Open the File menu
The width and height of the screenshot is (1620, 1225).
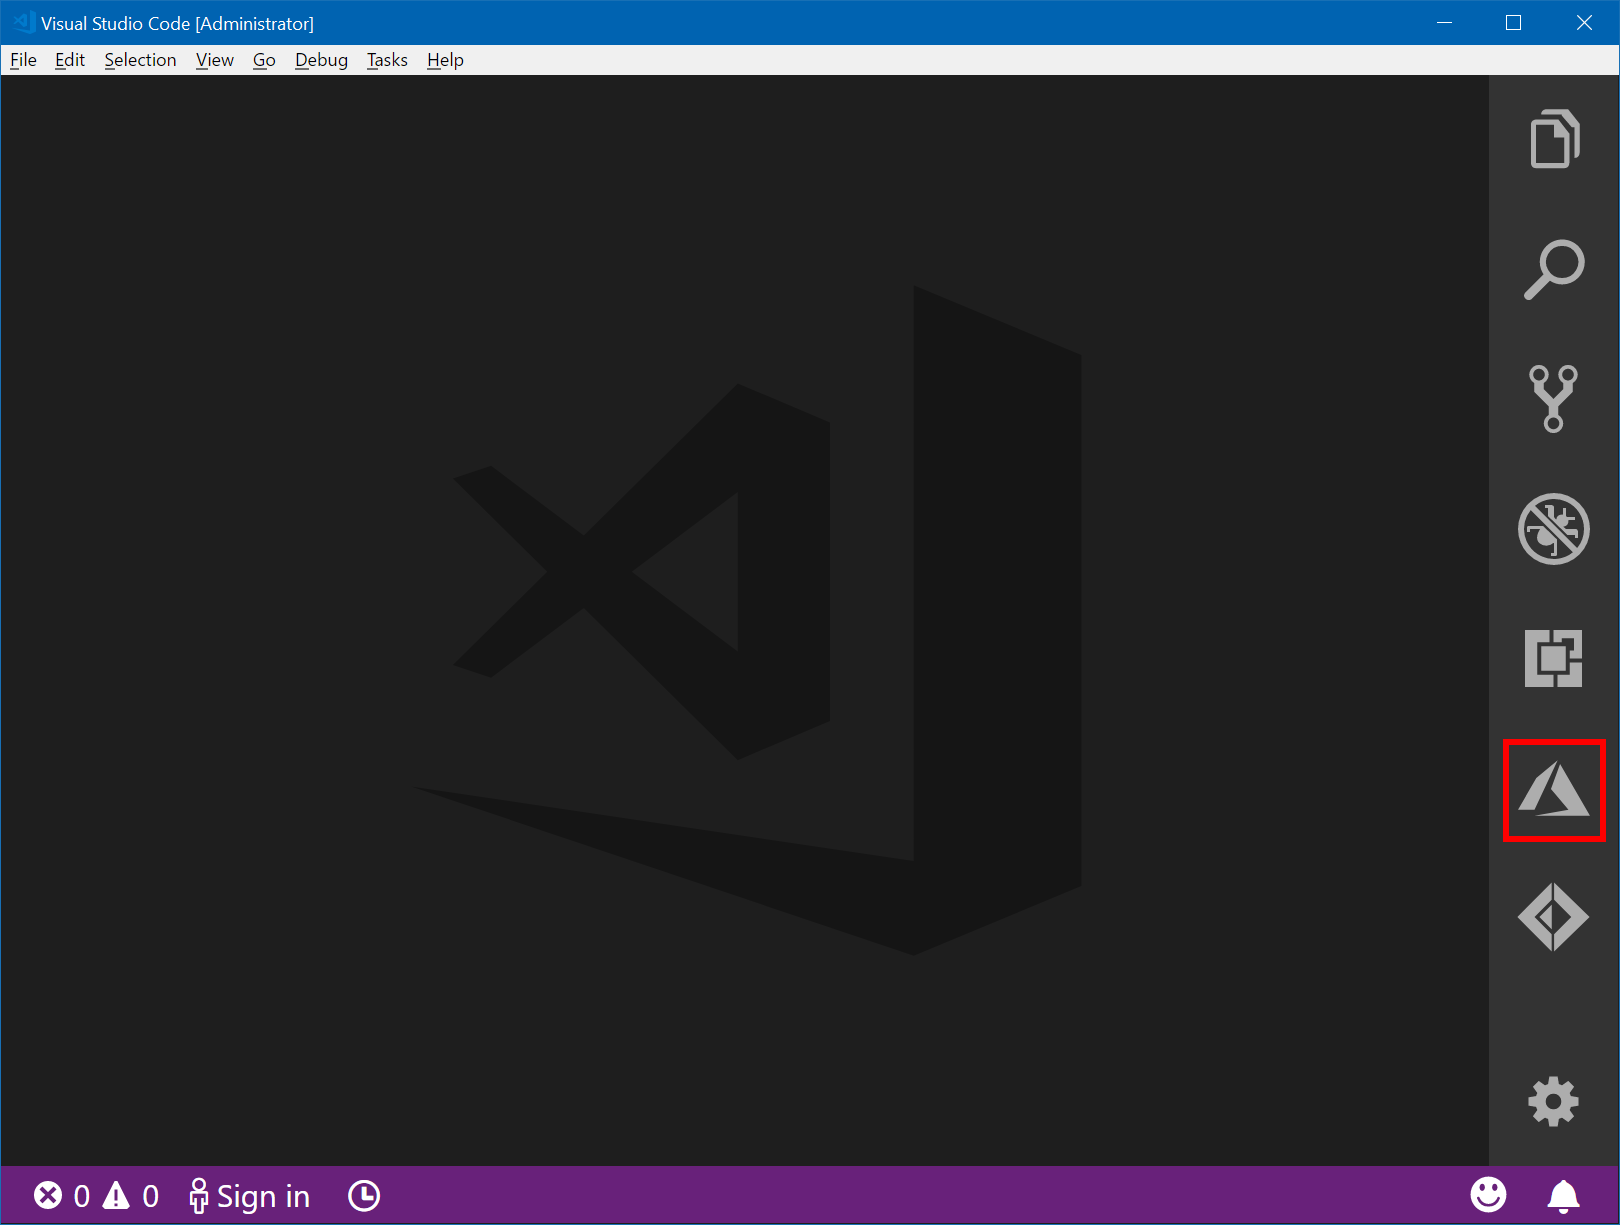pos(23,60)
